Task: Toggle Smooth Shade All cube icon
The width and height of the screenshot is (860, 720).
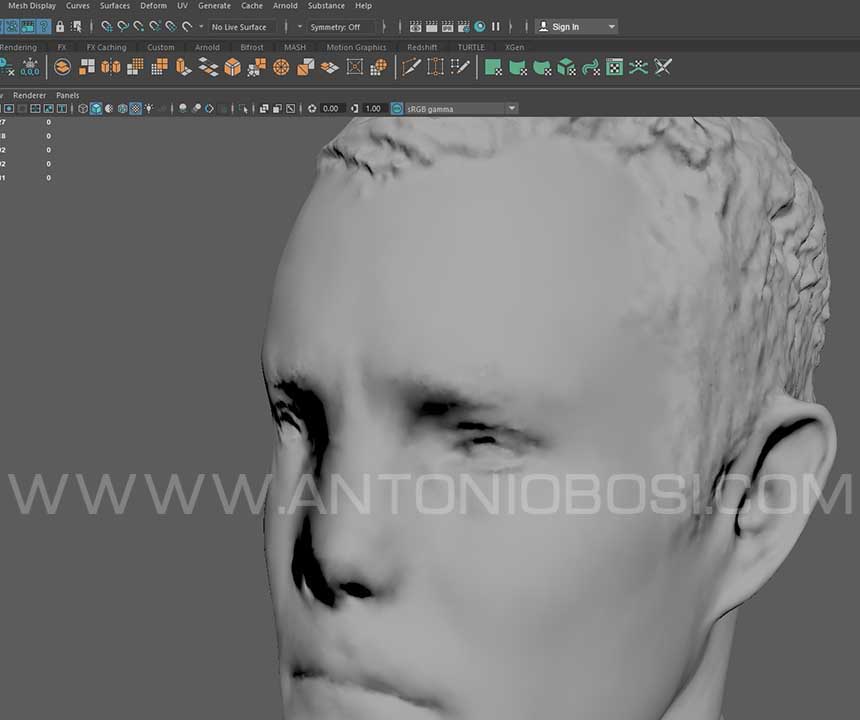Action: 96,109
